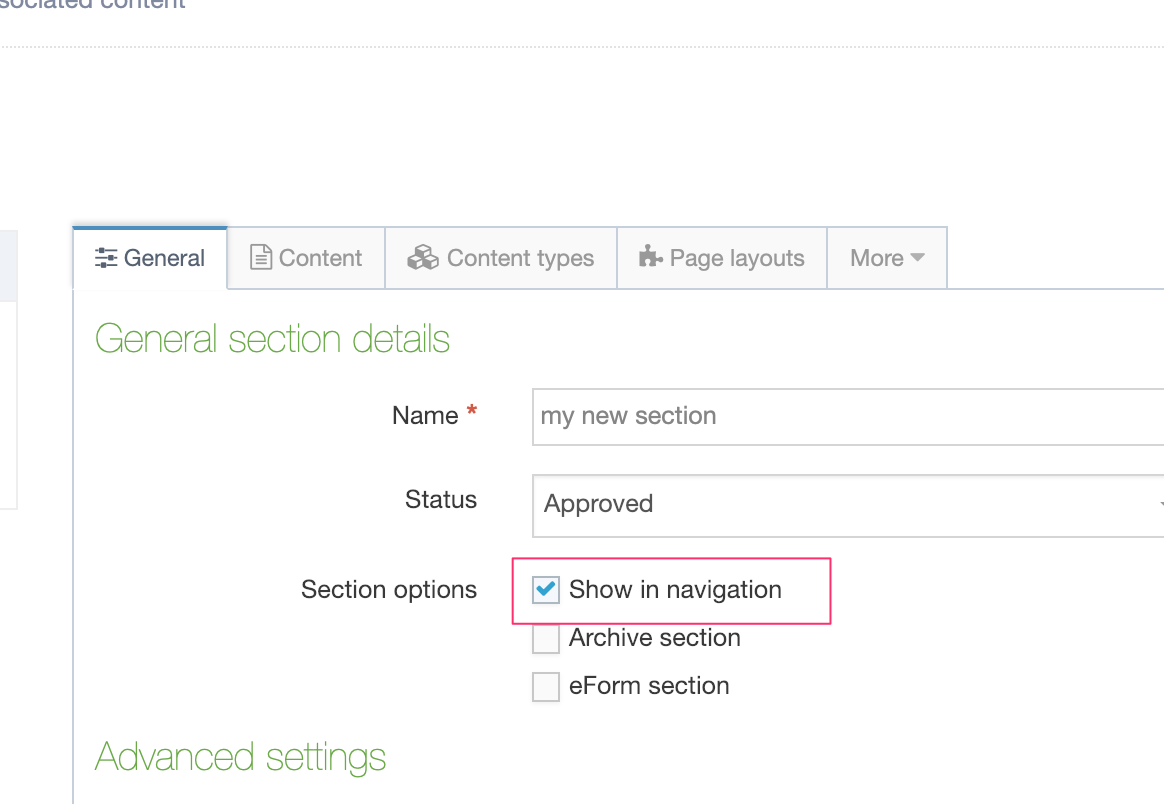The image size is (1164, 804).
Task: Enable the Archive section checkbox
Action: (546, 638)
